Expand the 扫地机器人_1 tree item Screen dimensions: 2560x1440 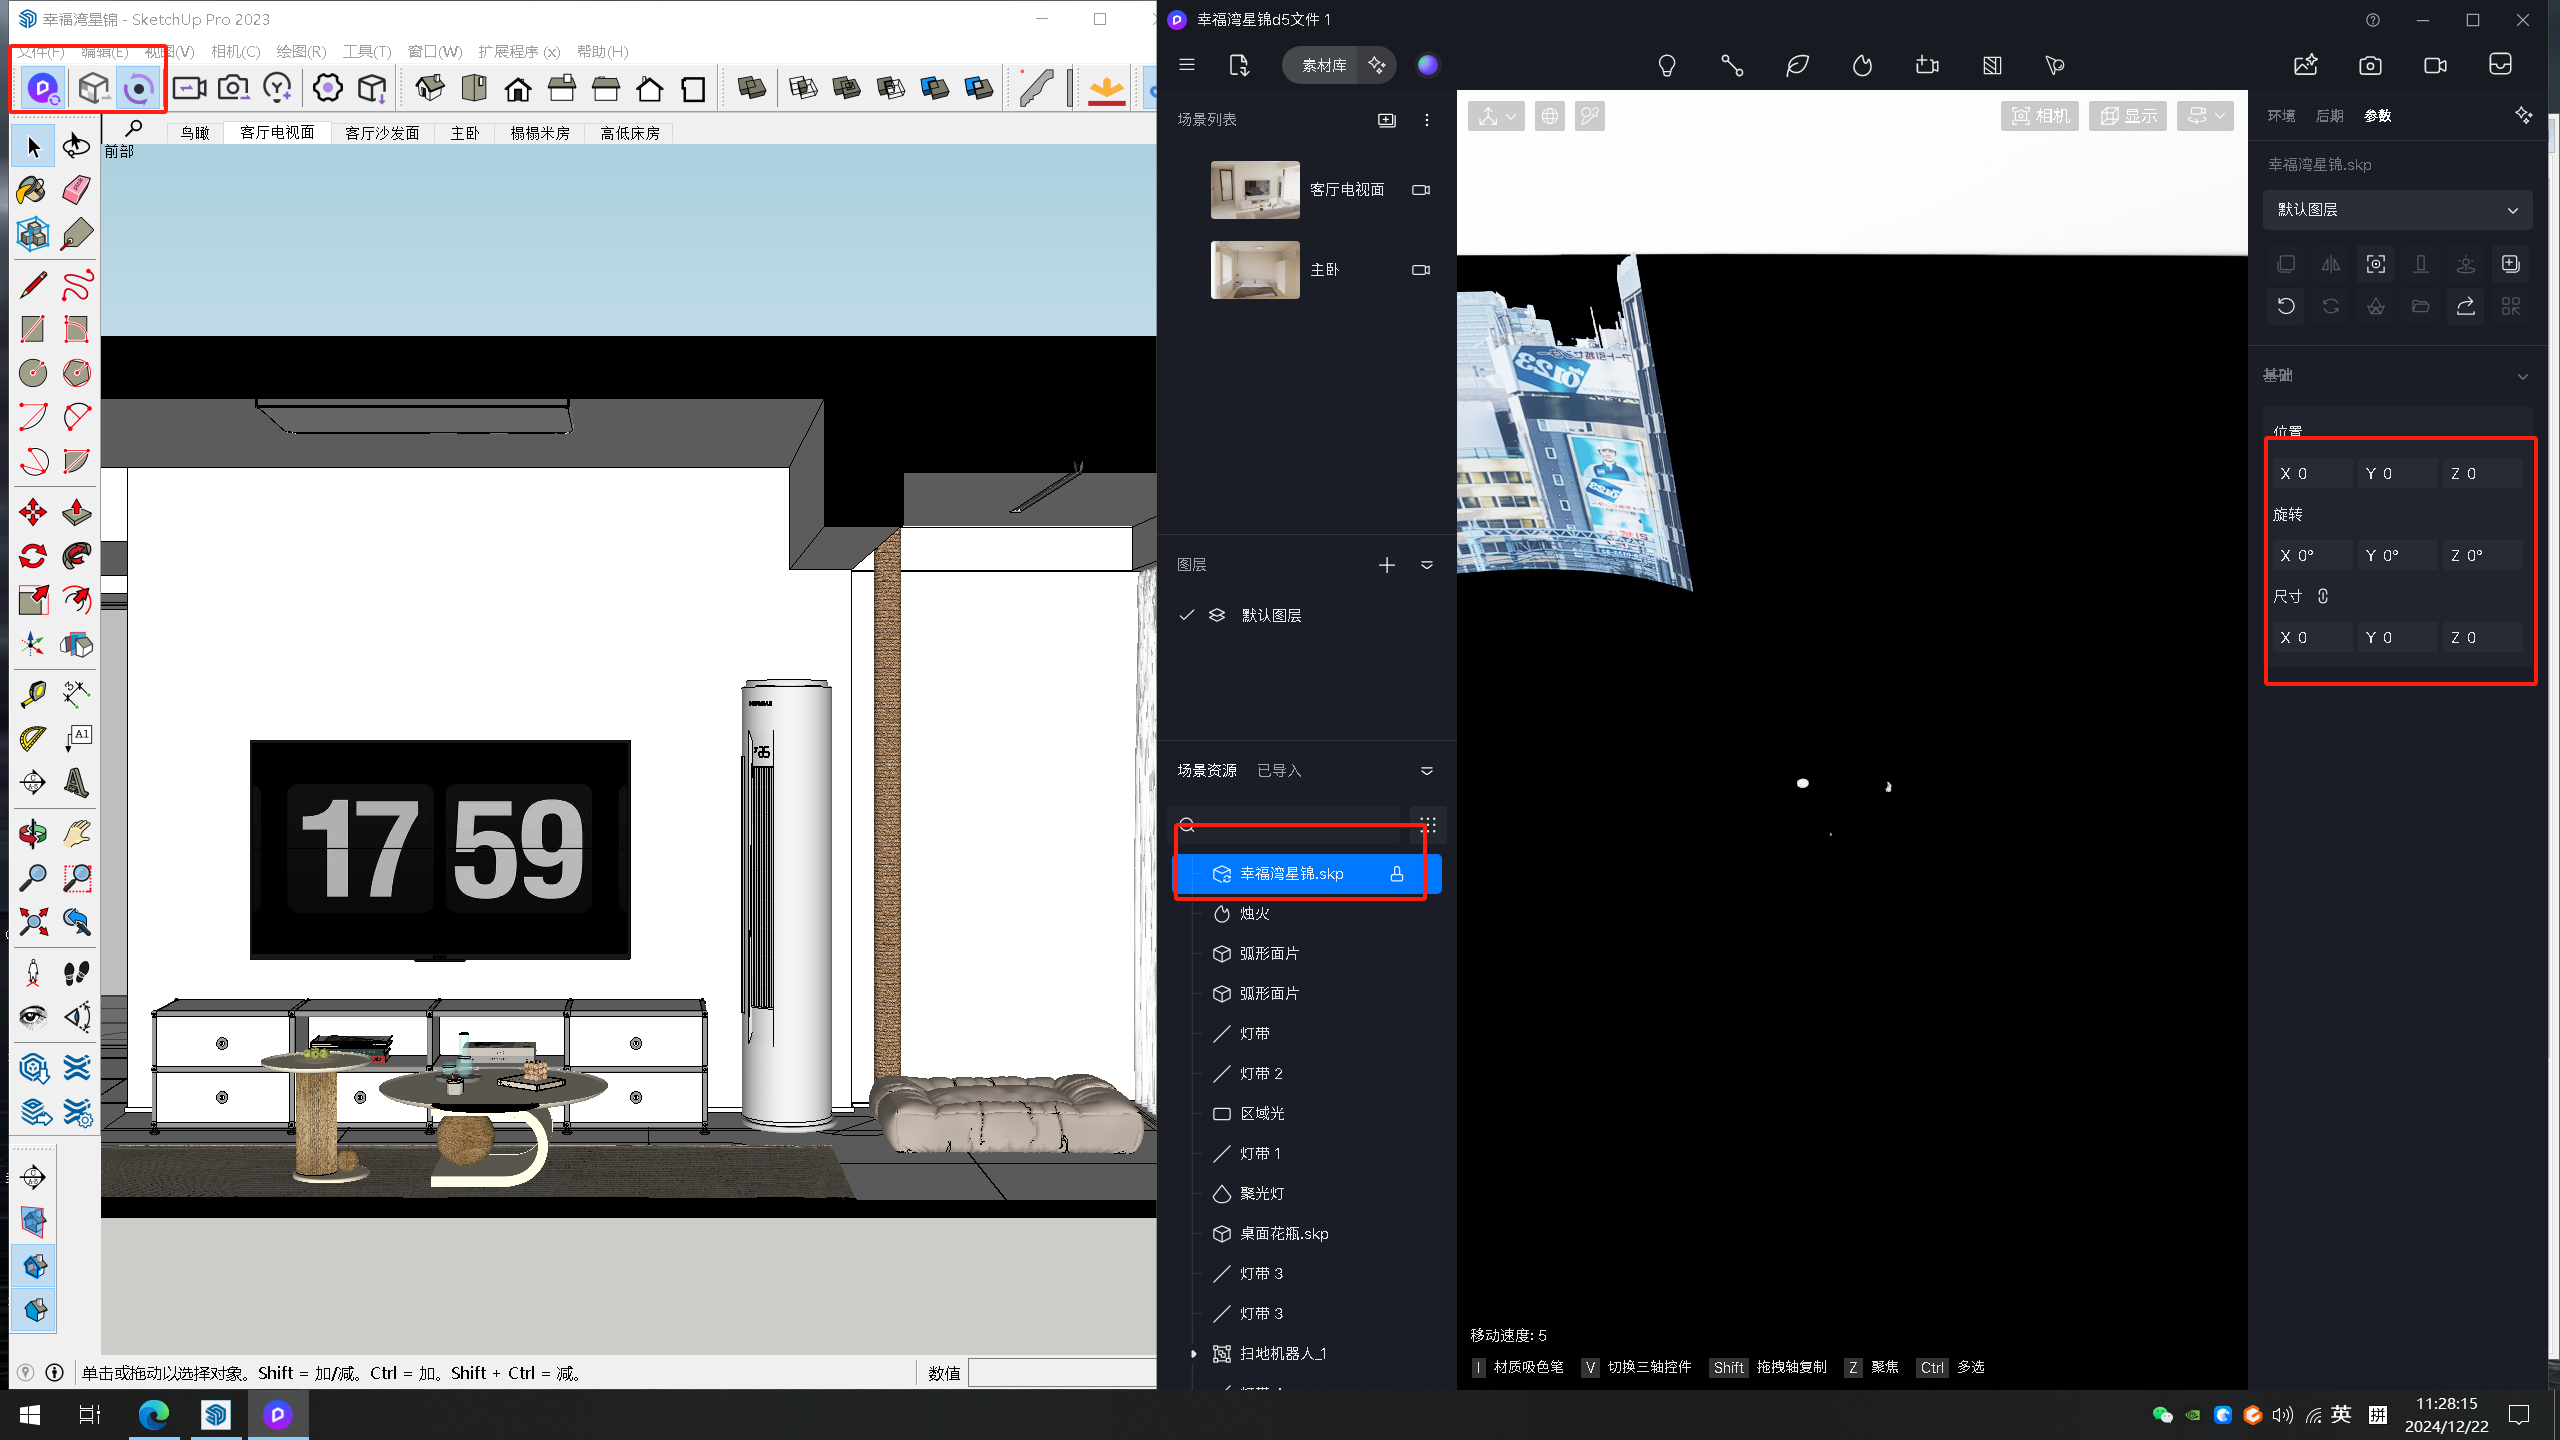pos(1193,1354)
